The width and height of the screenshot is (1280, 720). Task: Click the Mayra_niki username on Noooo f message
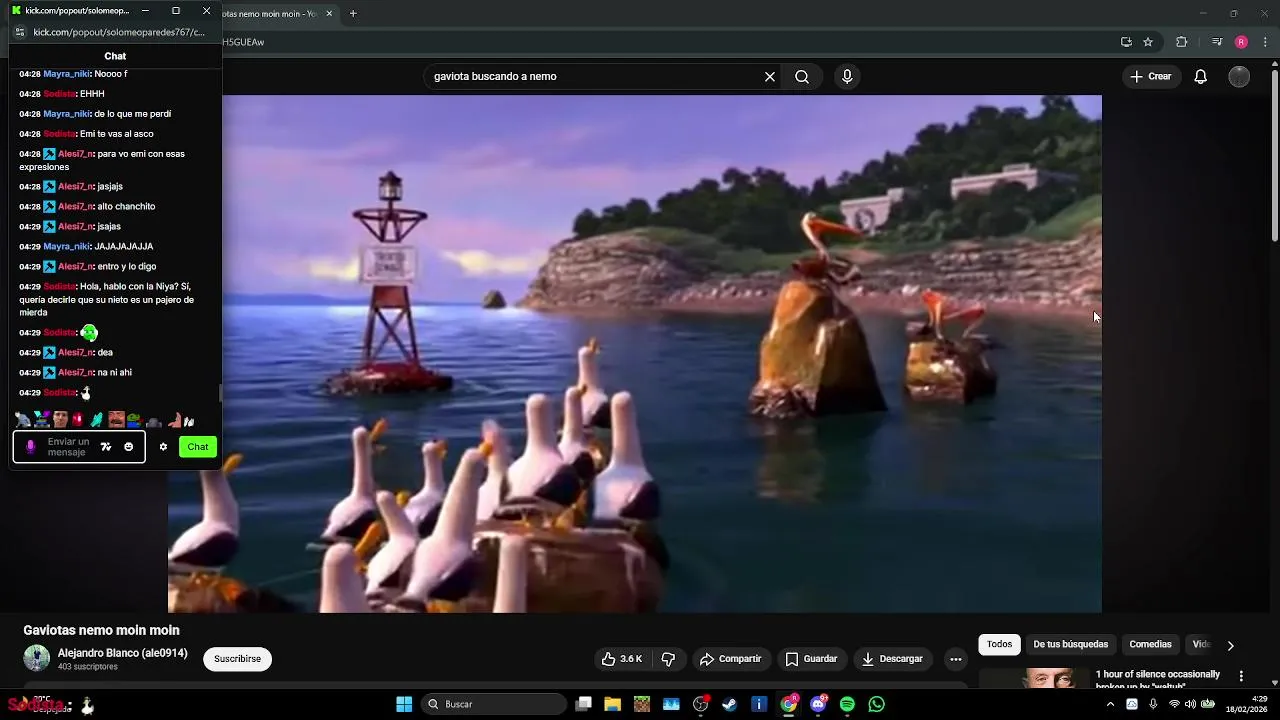(67, 74)
